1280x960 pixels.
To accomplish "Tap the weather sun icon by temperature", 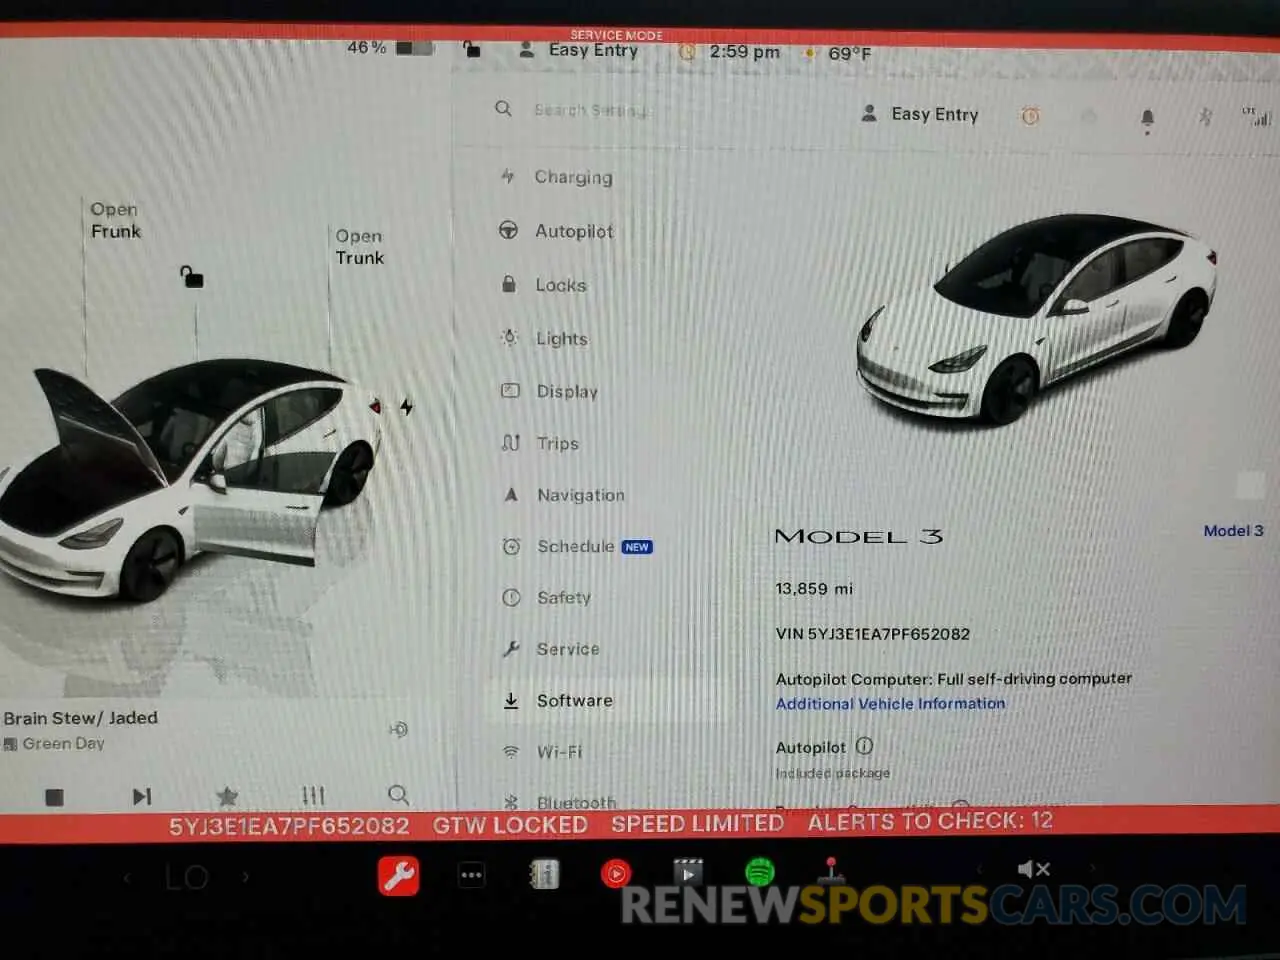I will coord(809,52).
